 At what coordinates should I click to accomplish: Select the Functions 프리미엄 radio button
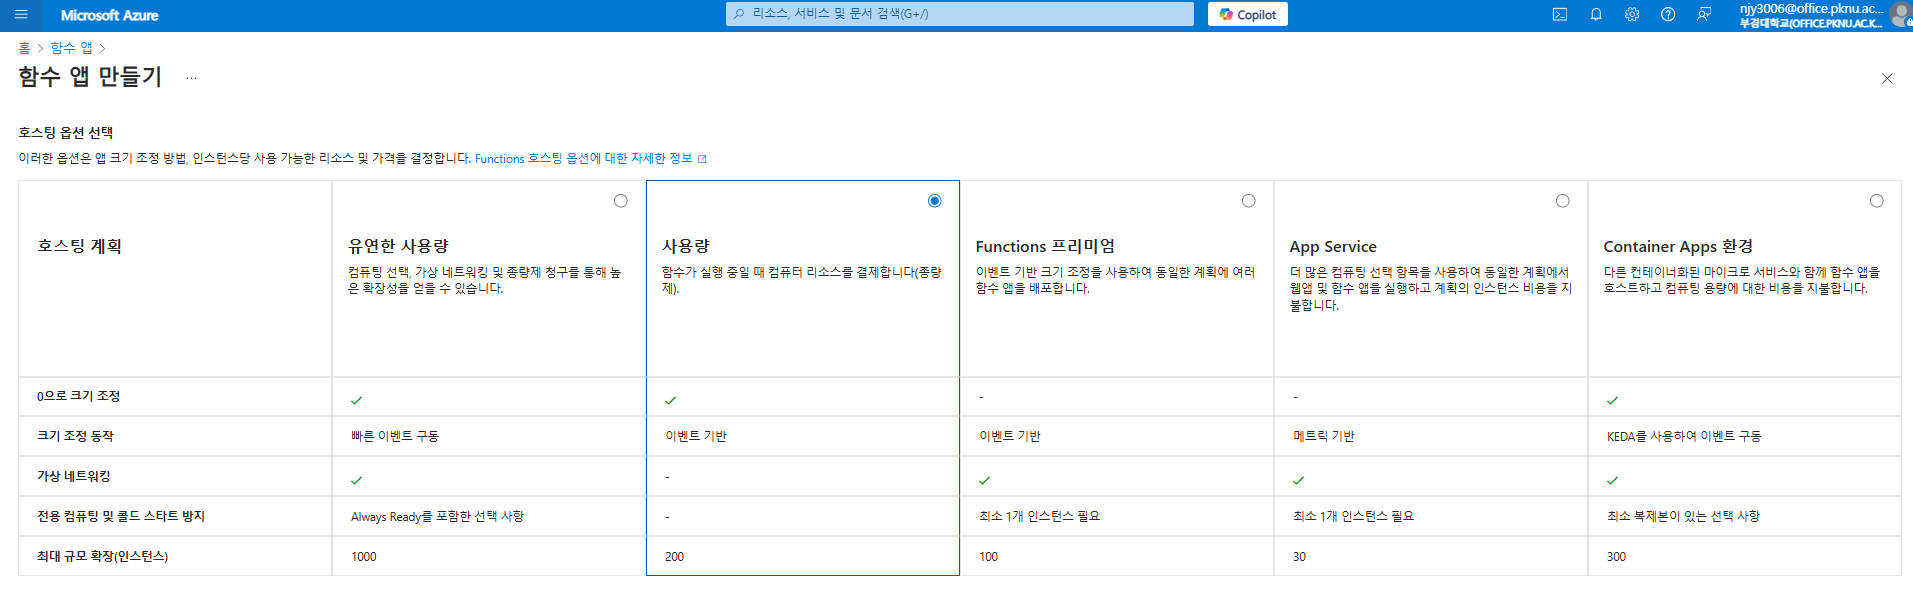[x=1249, y=201]
